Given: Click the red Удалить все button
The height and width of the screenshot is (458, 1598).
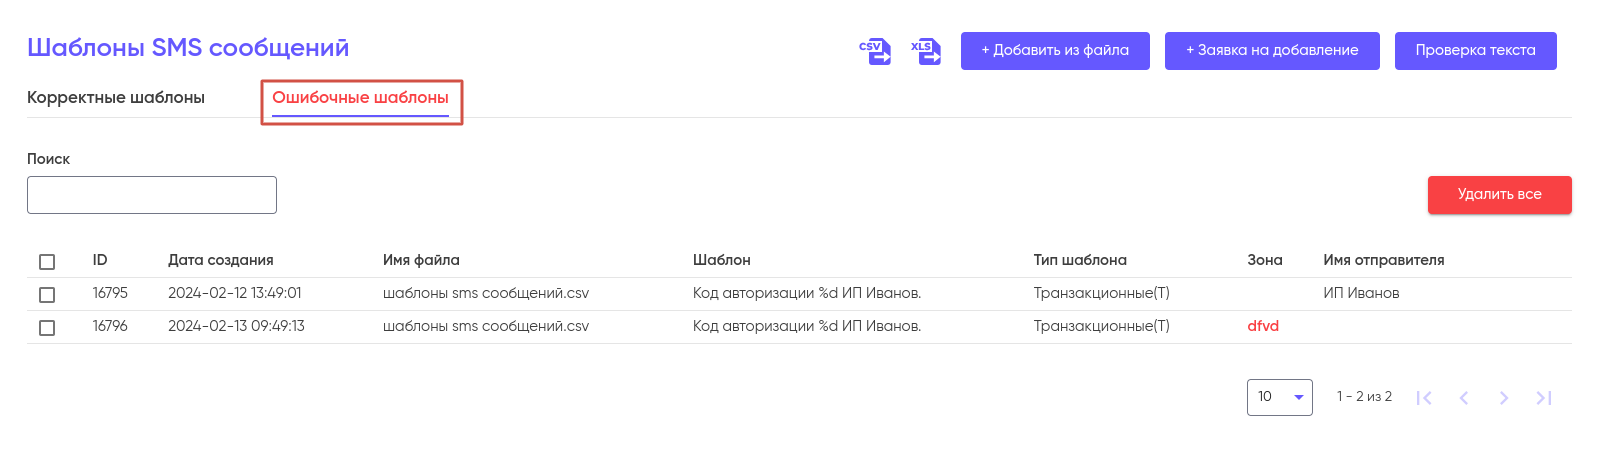Looking at the screenshot, I should pyautogui.click(x=1499, y=195).
